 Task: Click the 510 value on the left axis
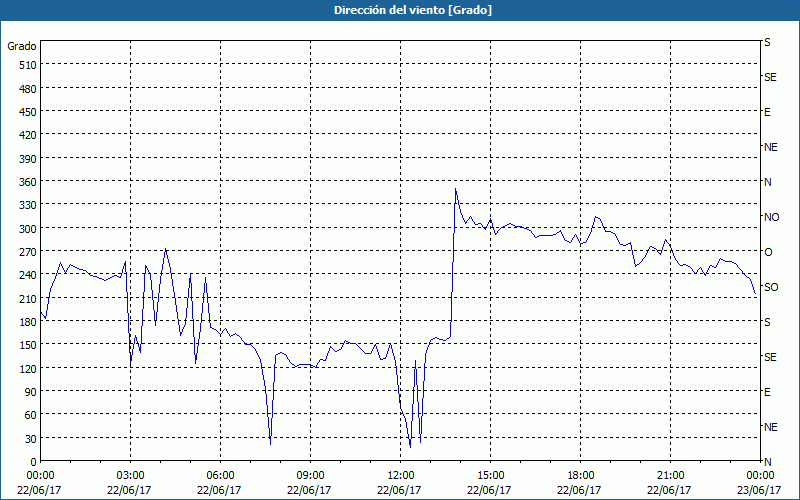[28, 65]
